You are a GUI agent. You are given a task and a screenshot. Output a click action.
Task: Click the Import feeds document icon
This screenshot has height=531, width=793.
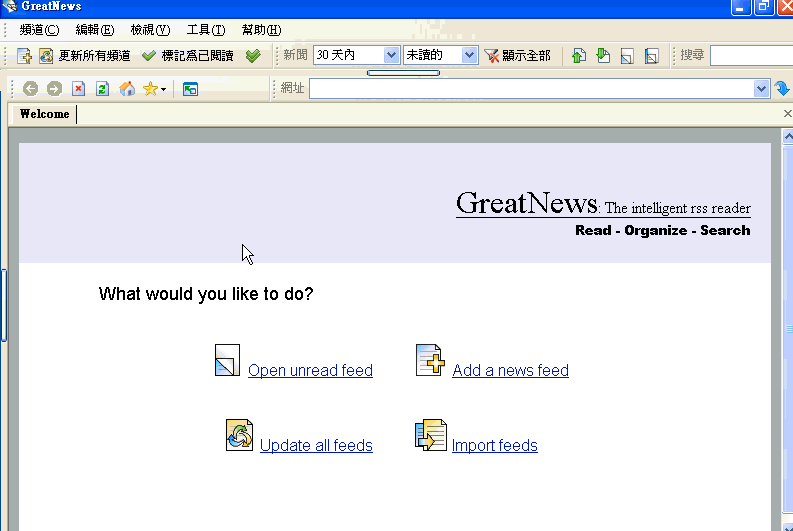431,435
